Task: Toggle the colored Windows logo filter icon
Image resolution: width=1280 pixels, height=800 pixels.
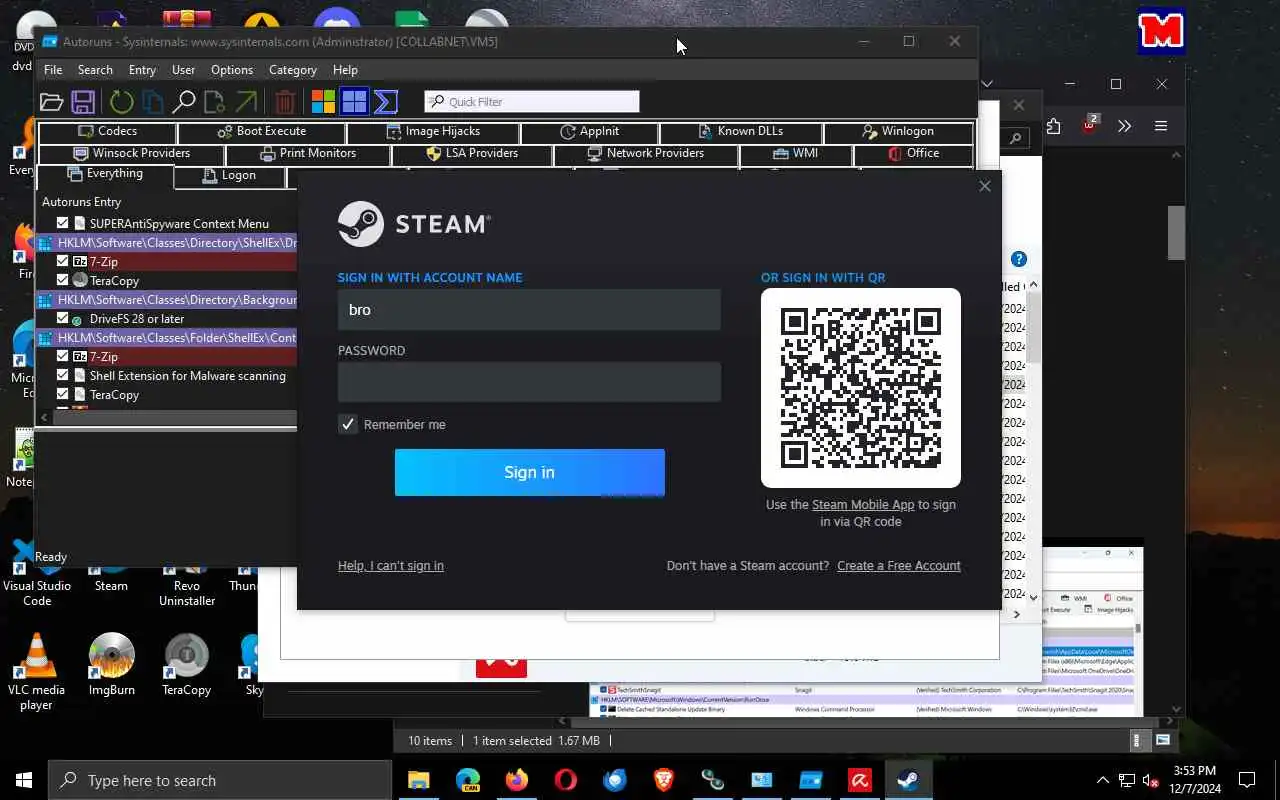Action: click(323, 102)
